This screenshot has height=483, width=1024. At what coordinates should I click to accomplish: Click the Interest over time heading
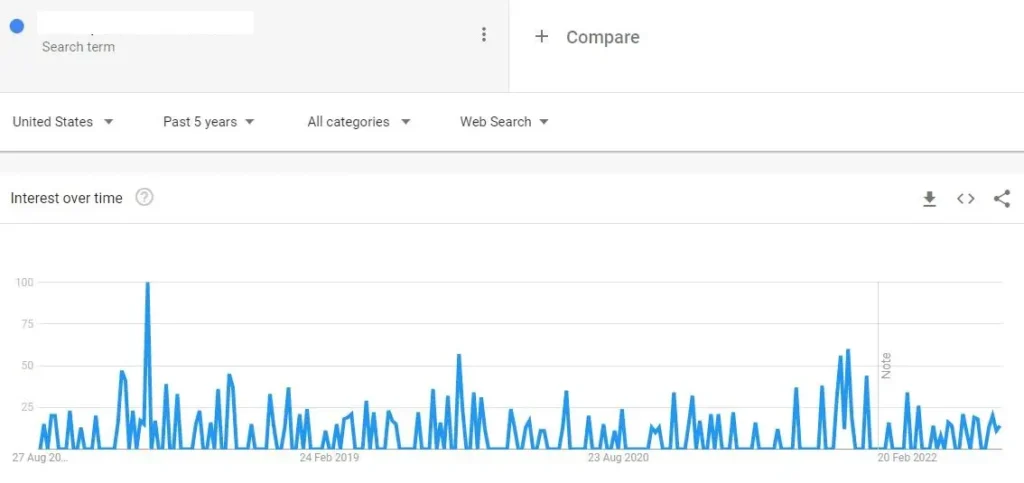click(66, 198)
